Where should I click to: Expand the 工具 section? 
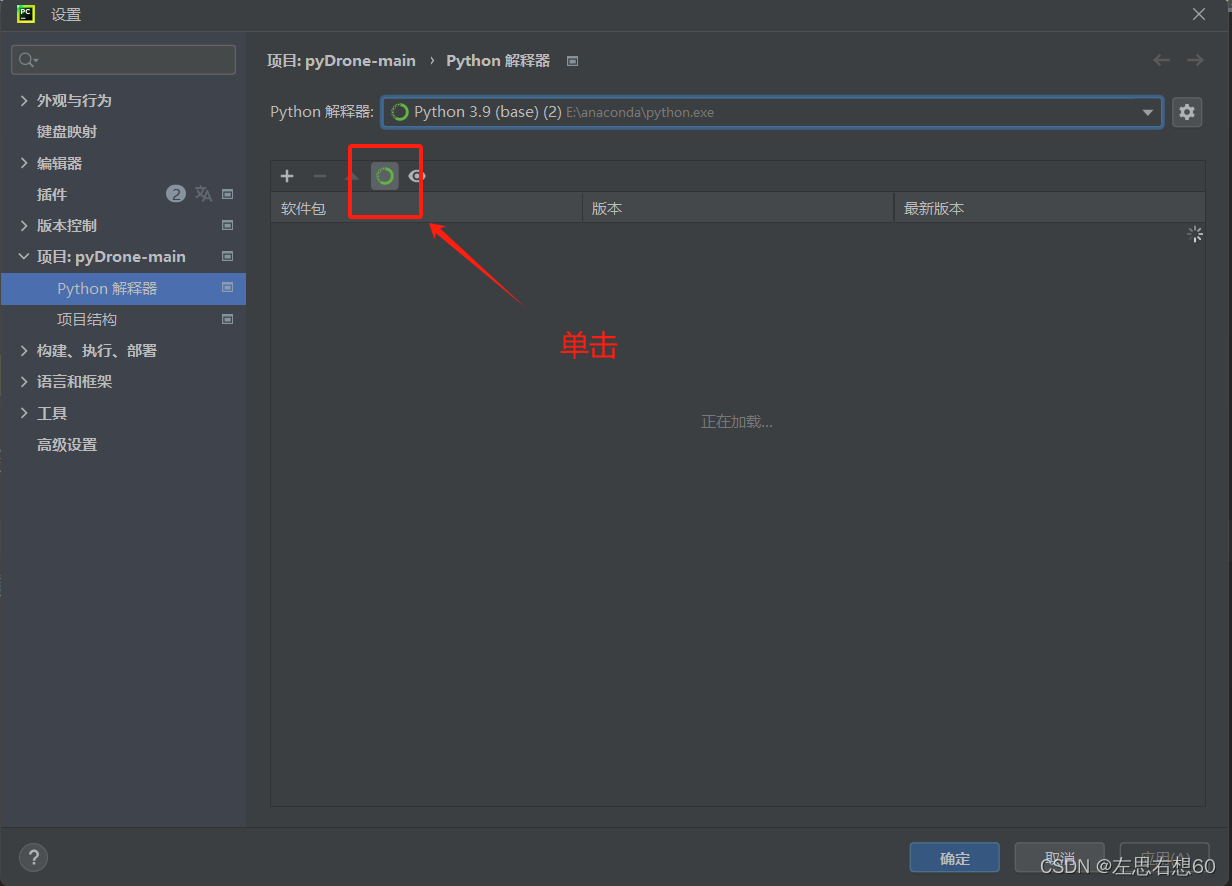point(24,413)
